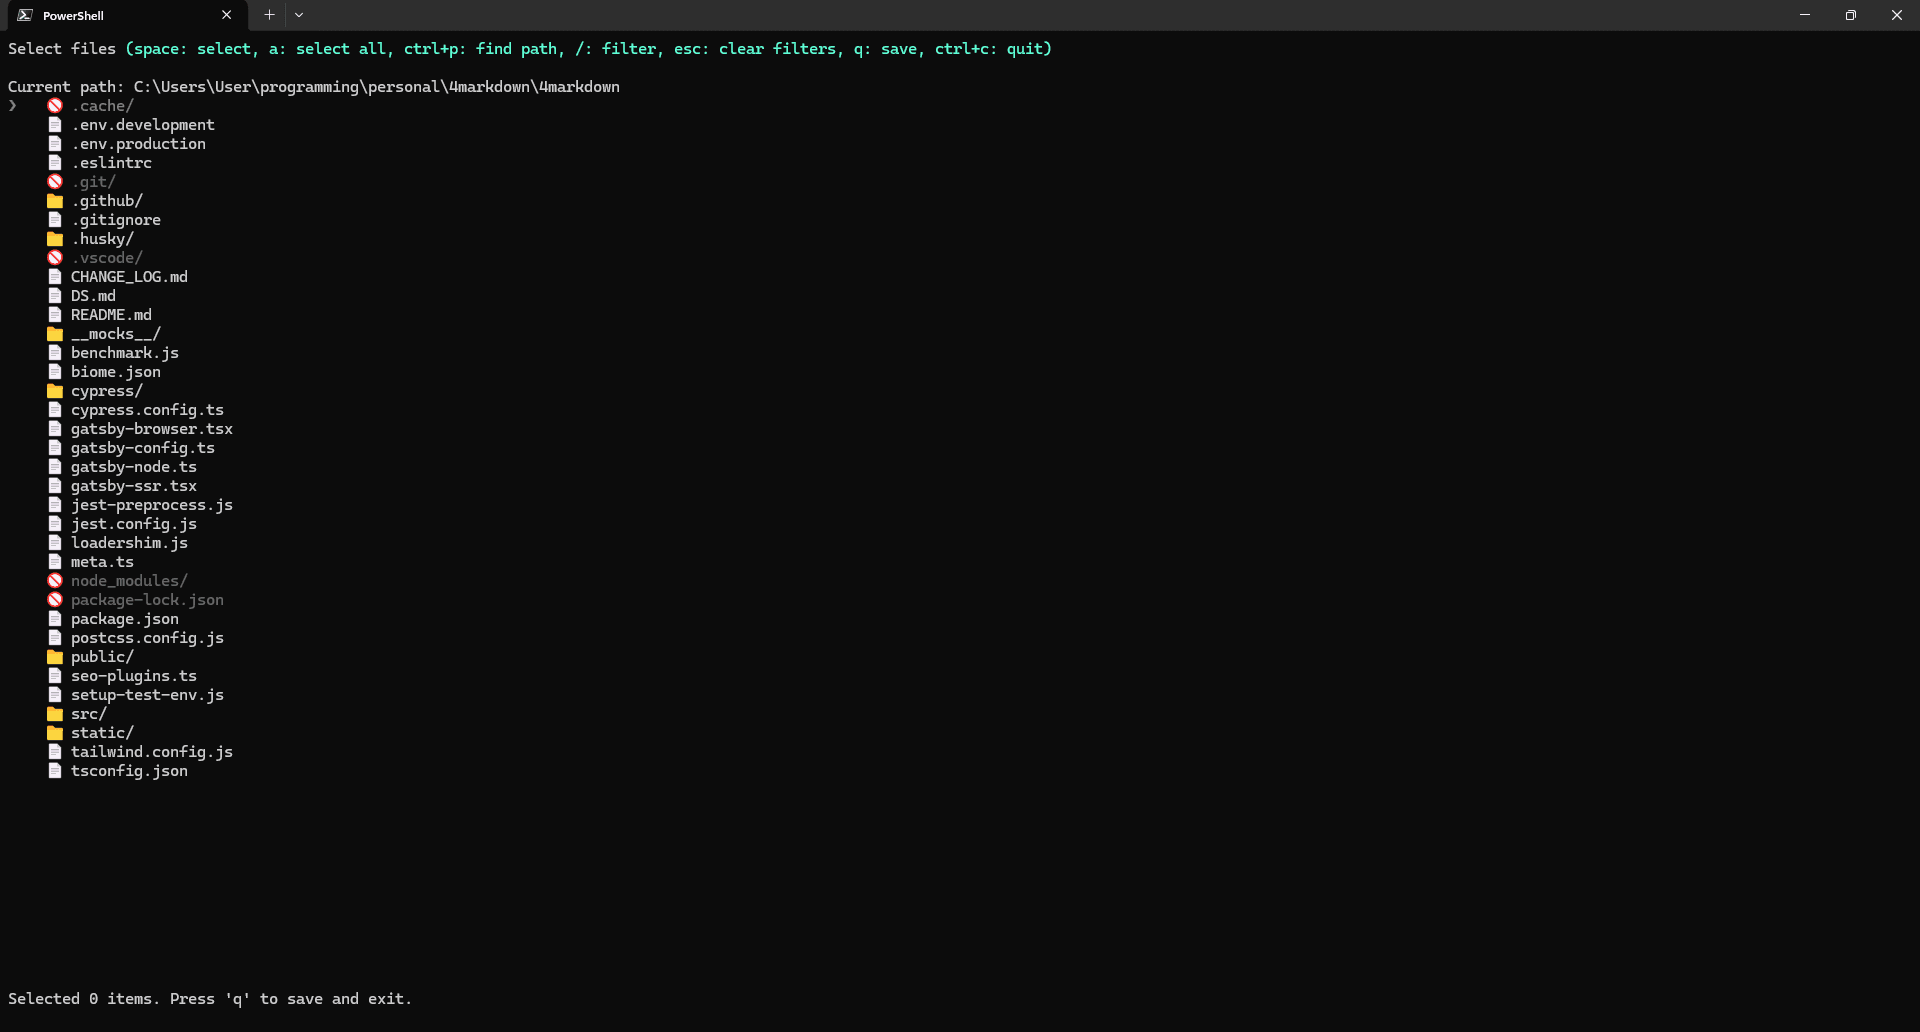Close the PowerShell tab
Viewport: 1920px width, 1032px height.
point(226,15)
